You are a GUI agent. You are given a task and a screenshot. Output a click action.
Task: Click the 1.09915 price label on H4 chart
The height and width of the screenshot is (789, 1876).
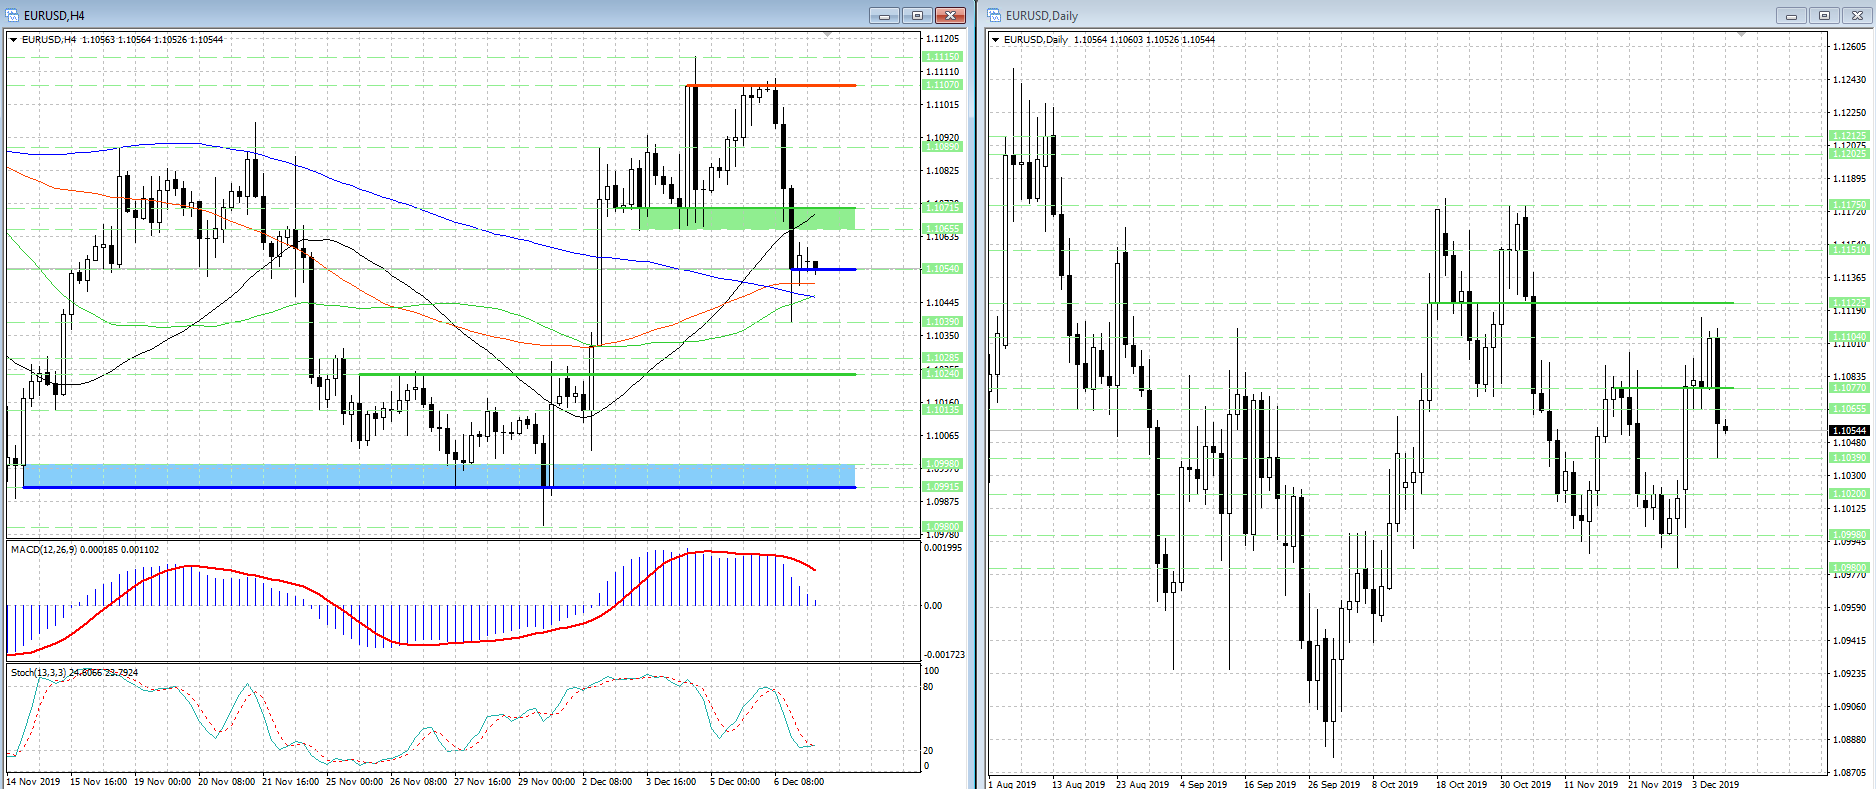[x=941, y=487]
